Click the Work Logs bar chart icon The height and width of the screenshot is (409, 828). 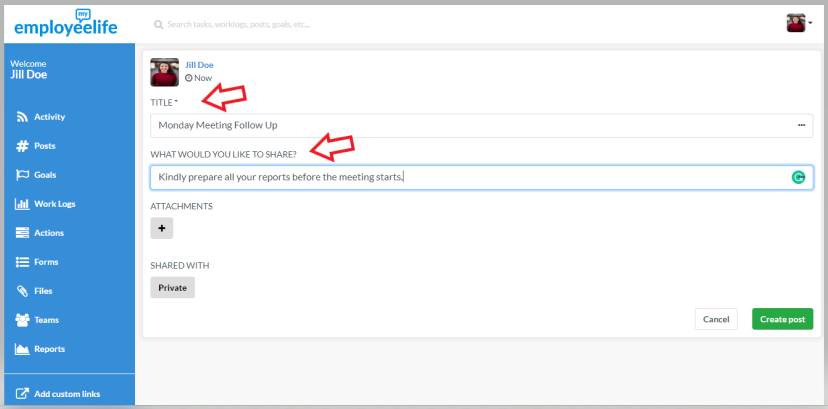[22, 204]
